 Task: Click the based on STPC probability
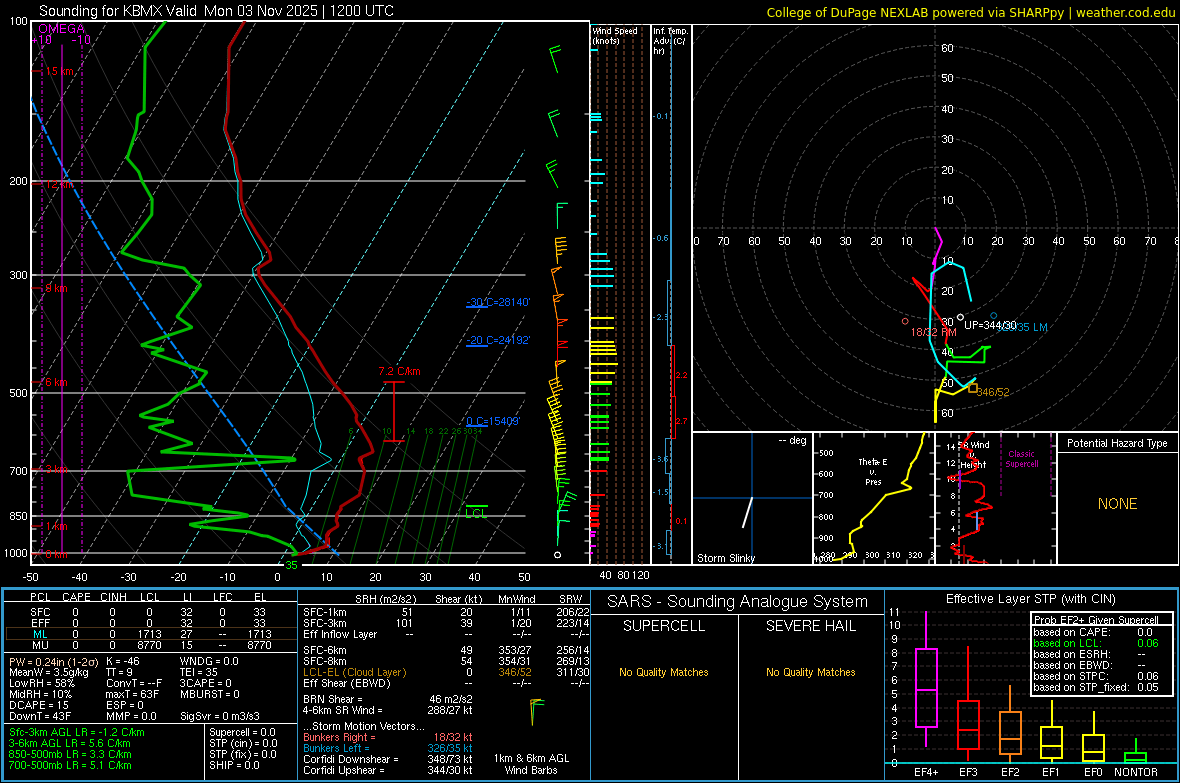[x=1096, y=676]
